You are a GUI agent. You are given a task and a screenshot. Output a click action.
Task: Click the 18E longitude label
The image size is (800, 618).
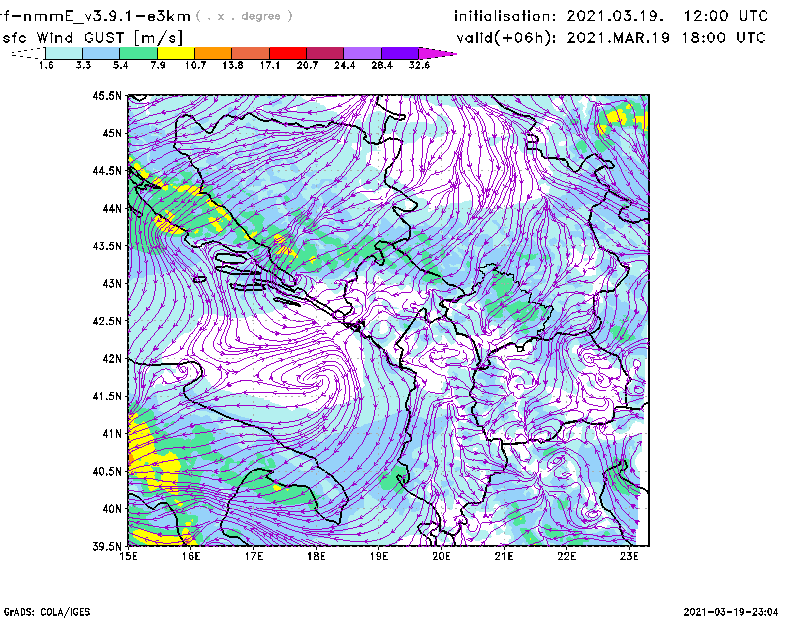tap(316, 556)
